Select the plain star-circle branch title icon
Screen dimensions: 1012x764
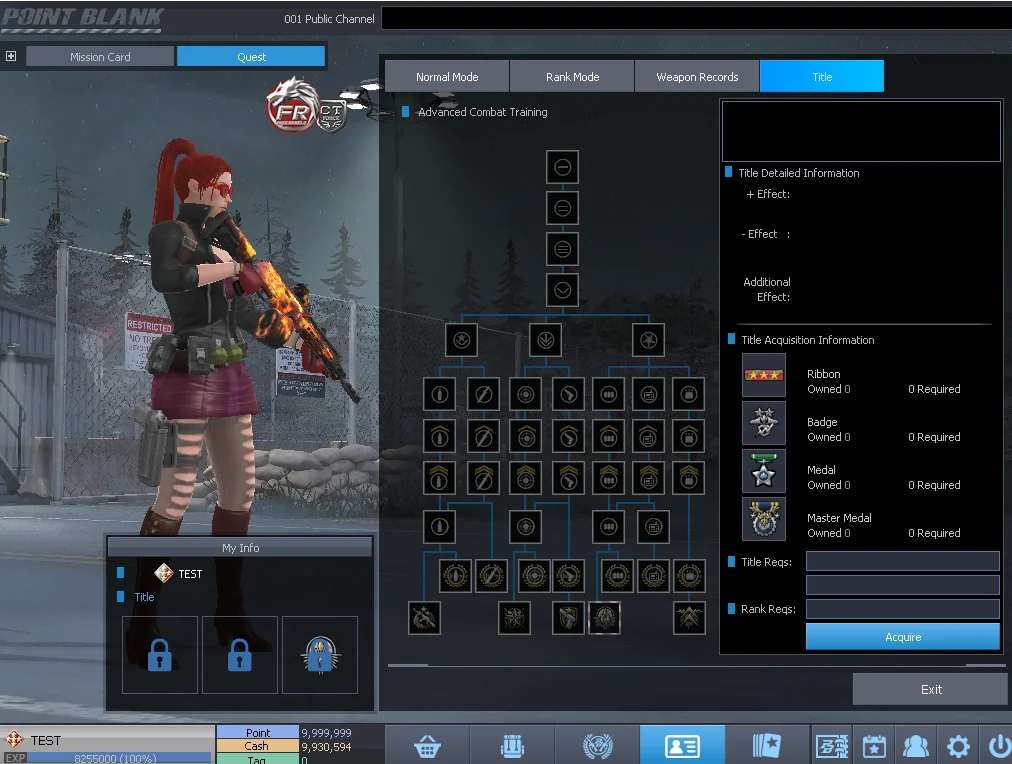click(649, 340)
